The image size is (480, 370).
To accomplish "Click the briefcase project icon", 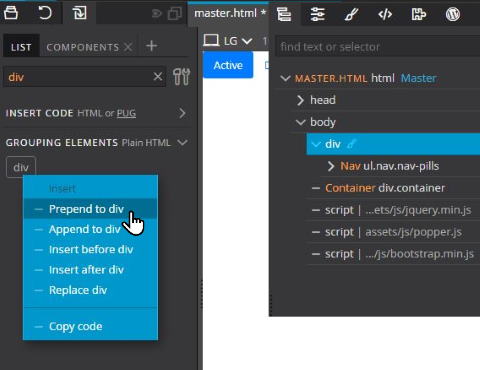I will coord(11,13).
